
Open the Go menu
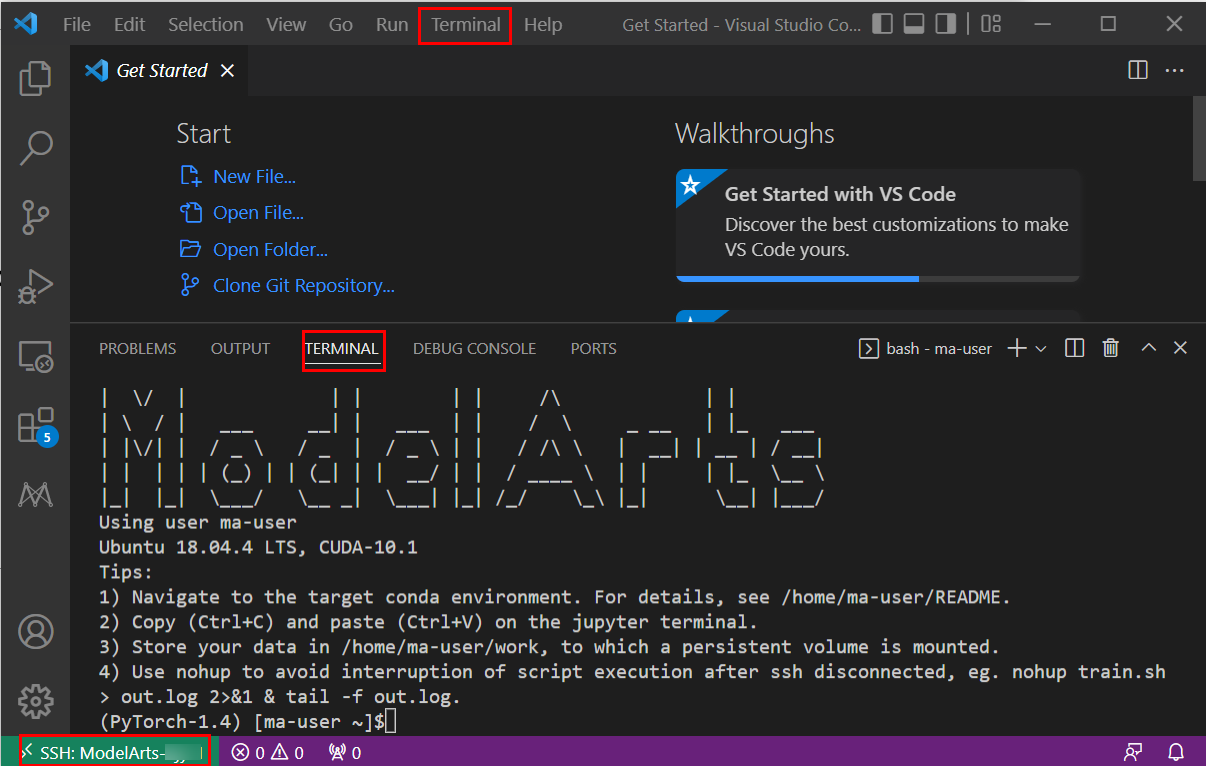[x=341, y=25]
